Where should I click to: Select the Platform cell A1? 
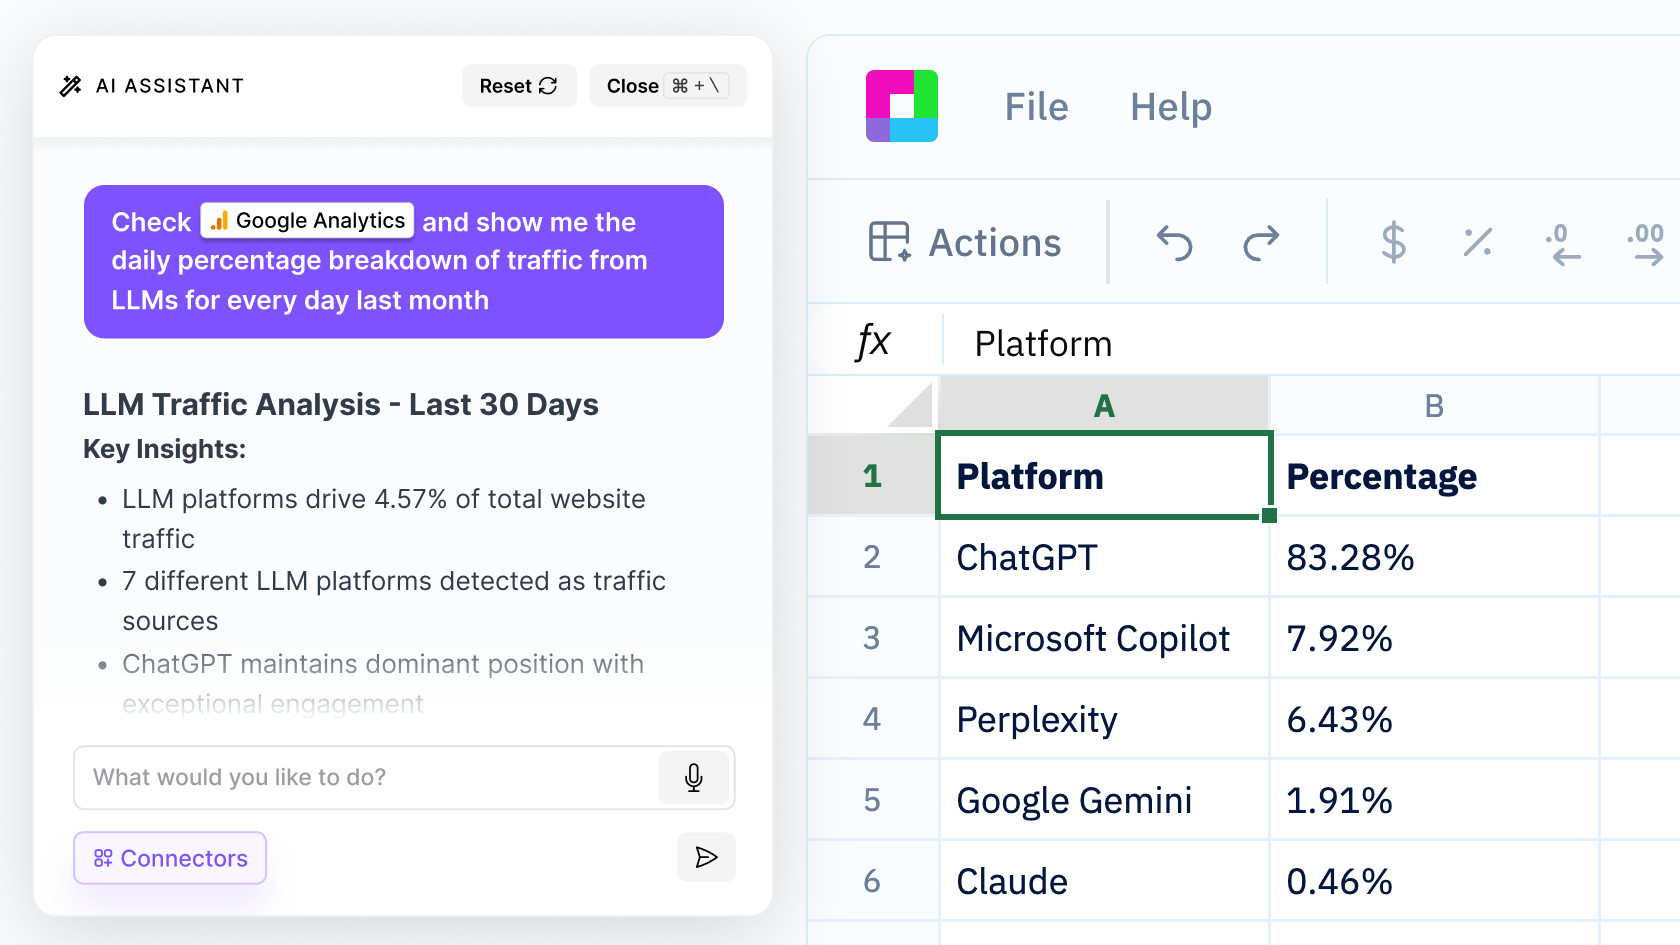point(1104,475)
